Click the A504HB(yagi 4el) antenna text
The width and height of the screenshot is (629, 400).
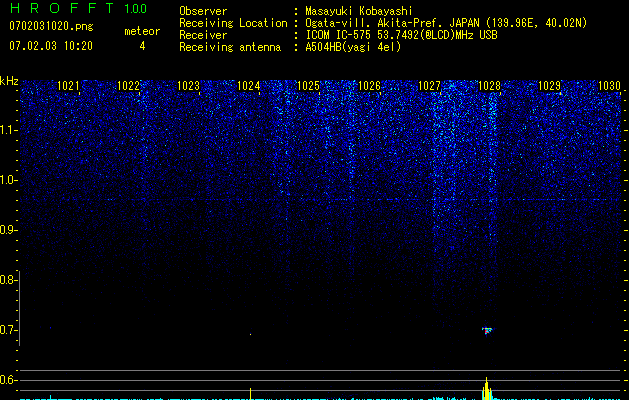[x=353, y=47]
